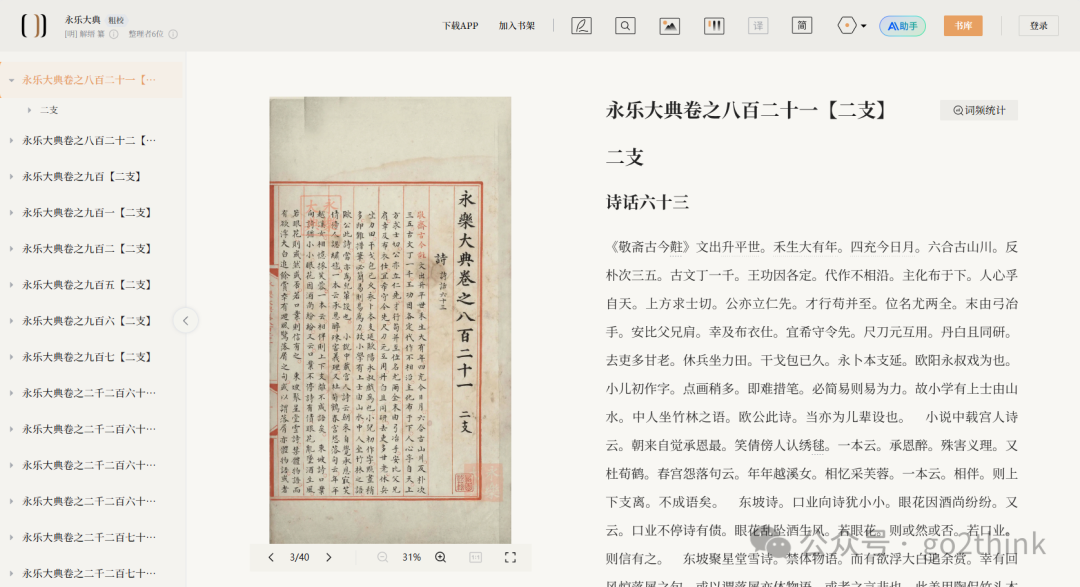
Task: Zoom in on the scanned page
Action: 440,557
